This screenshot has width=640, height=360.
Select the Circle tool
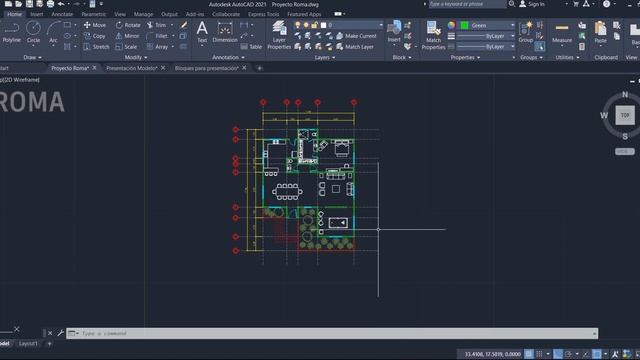33,32
